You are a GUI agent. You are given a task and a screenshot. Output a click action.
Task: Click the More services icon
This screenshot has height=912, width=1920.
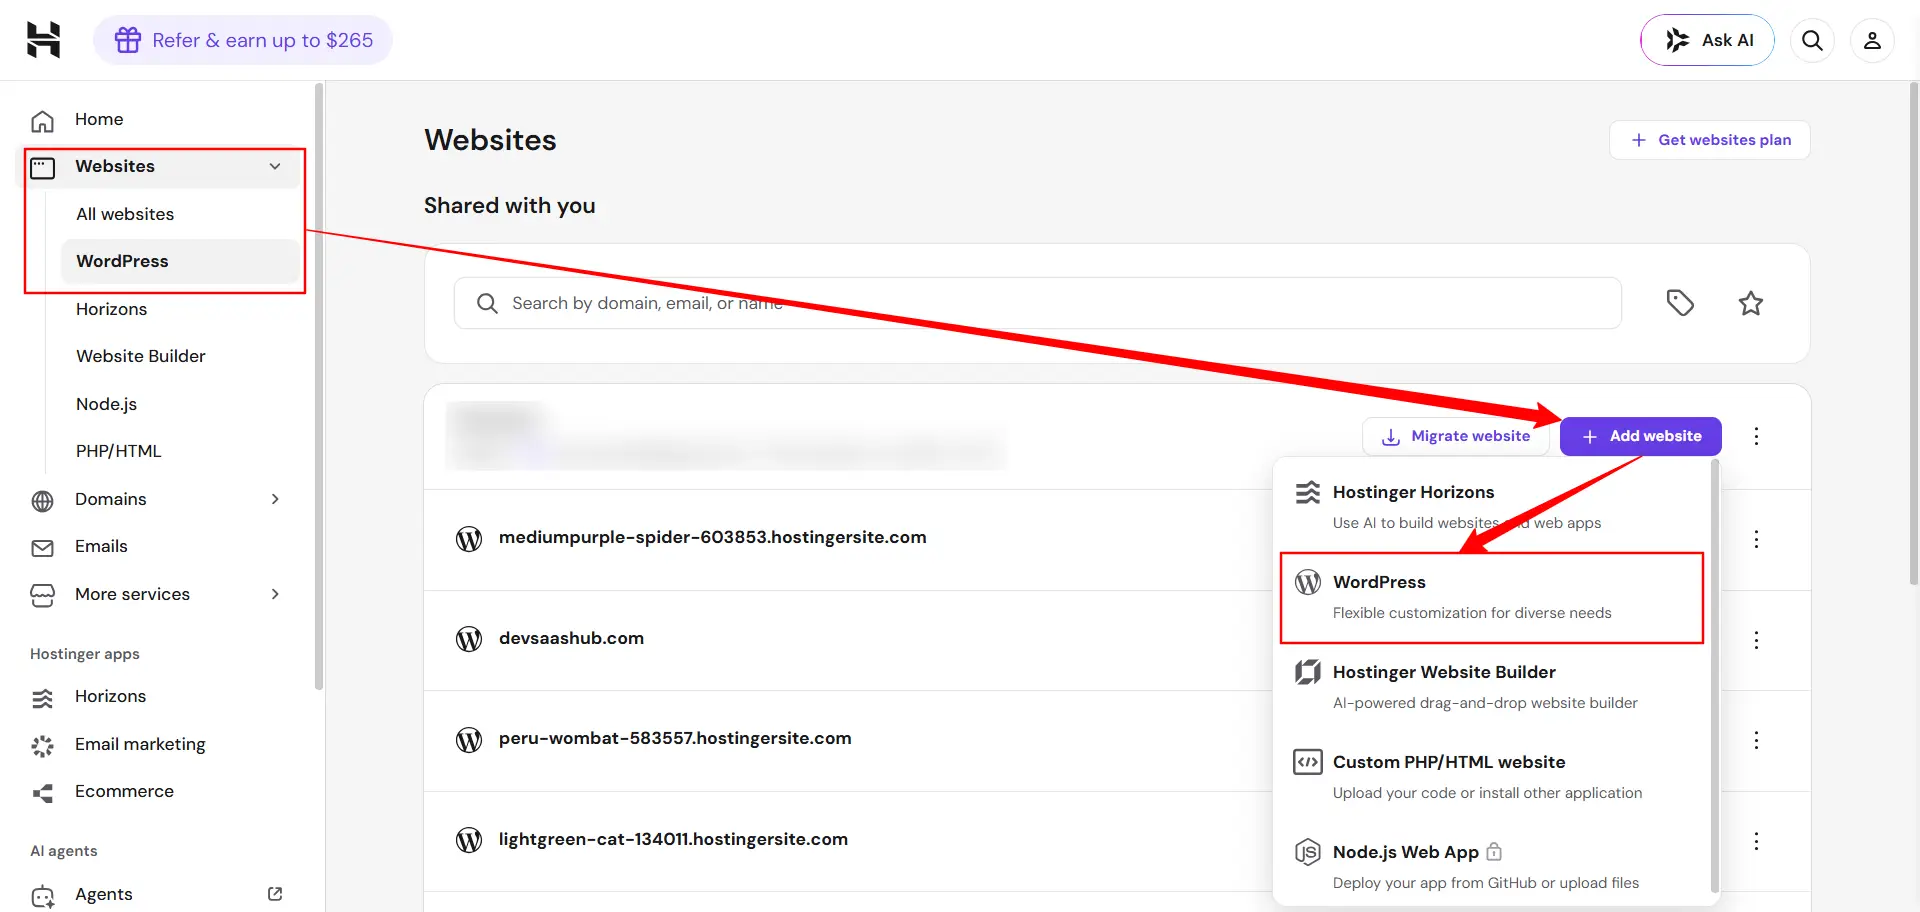click(x=42, y=595)
